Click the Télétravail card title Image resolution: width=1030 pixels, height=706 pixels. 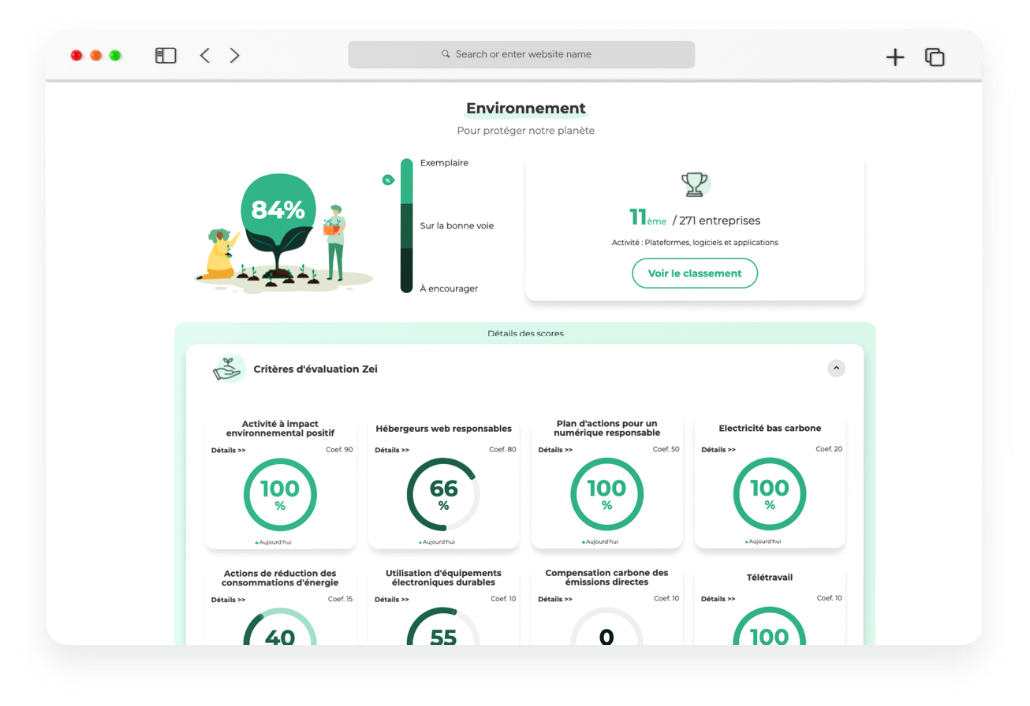769,578
